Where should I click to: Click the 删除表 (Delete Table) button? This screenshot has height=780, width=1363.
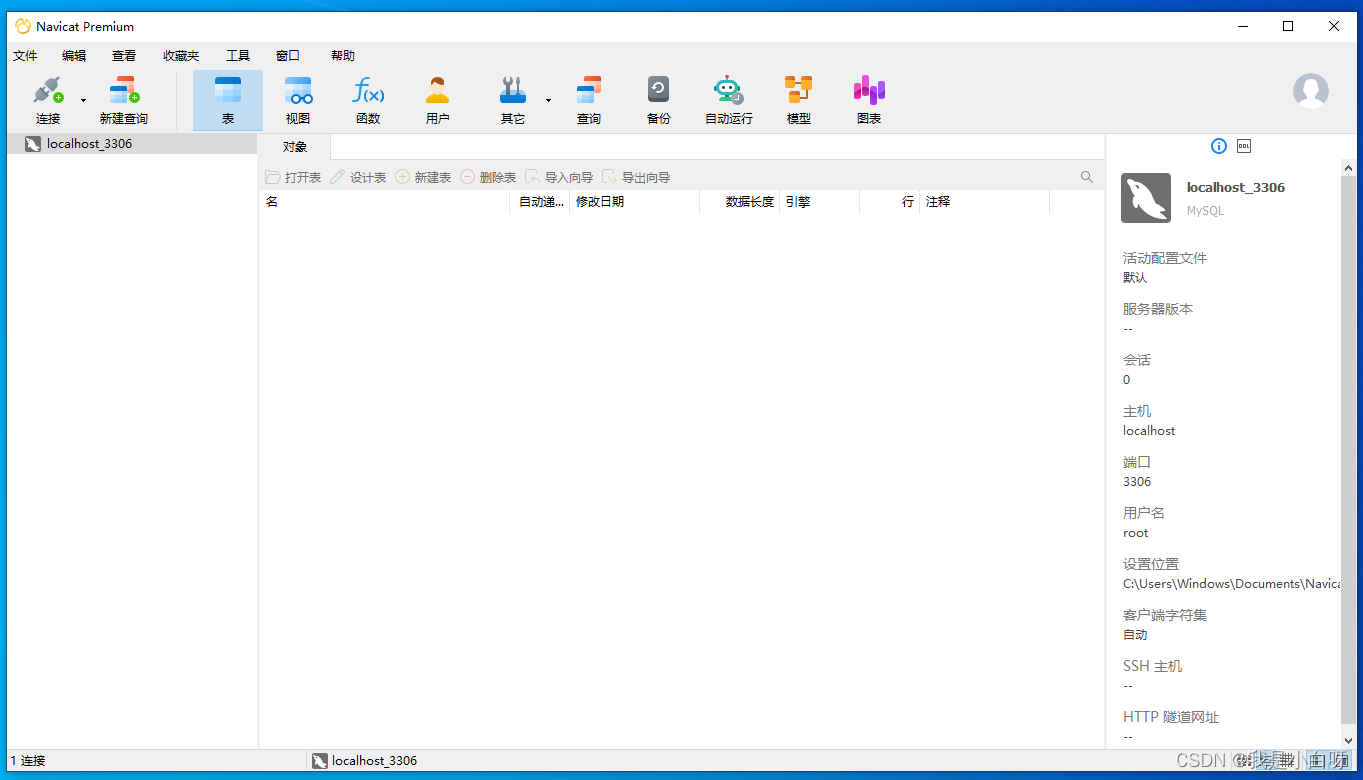click(488, 177)
